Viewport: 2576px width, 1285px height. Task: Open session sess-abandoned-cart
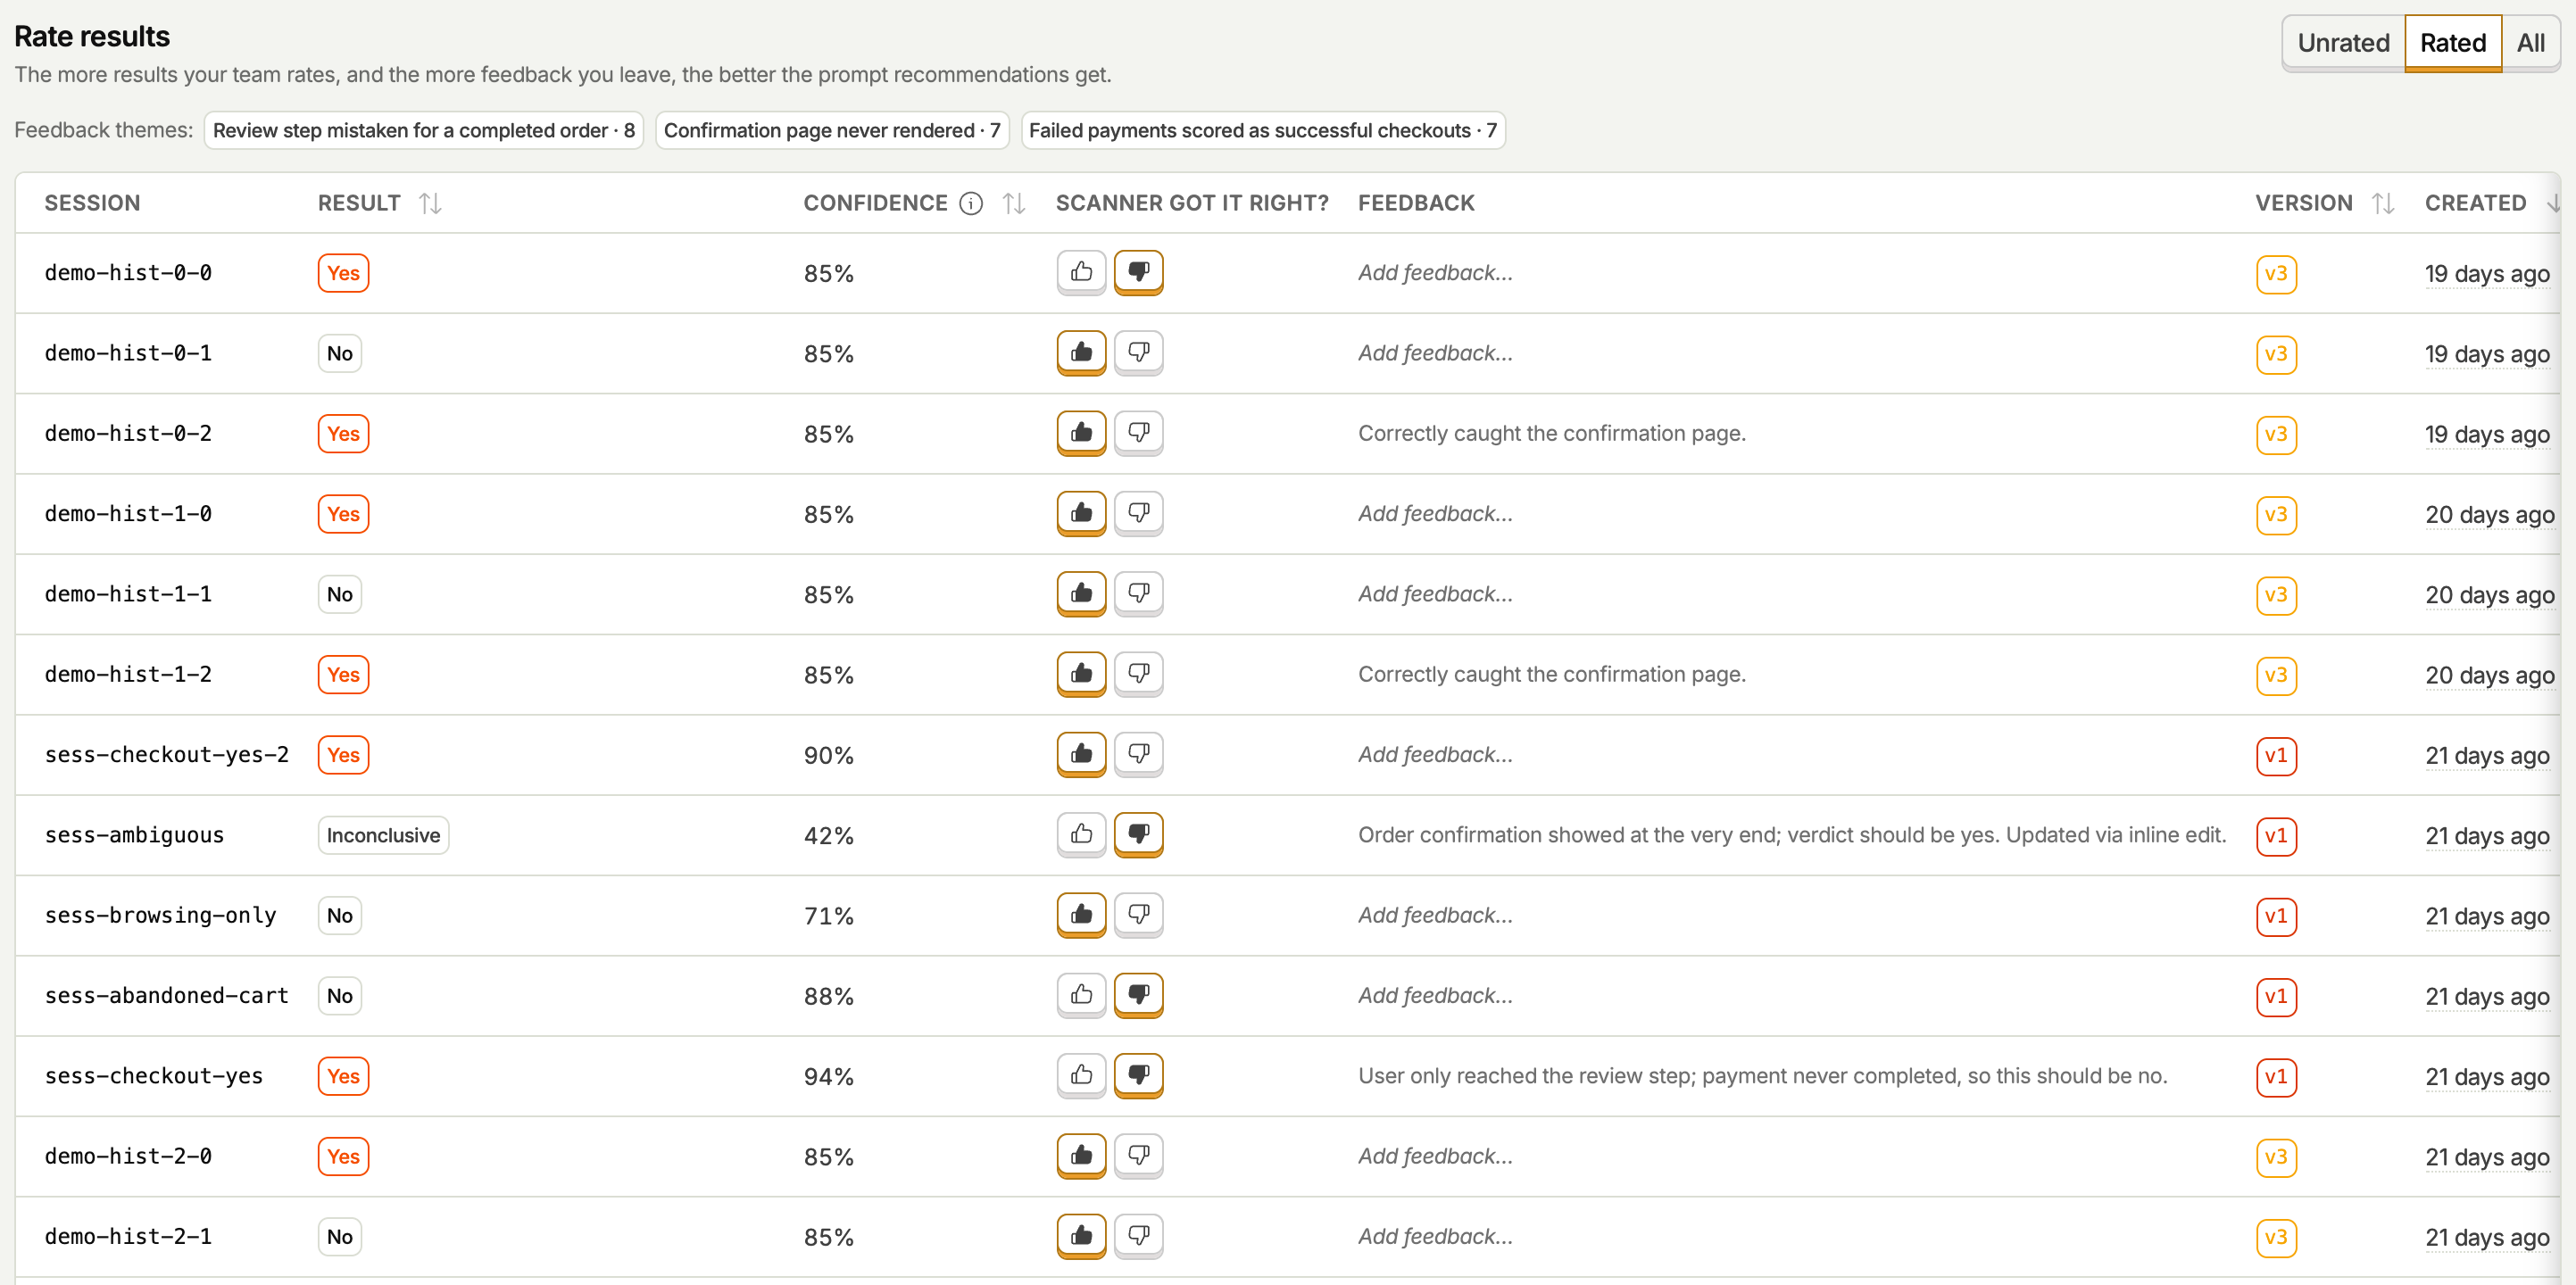point(166,995)
